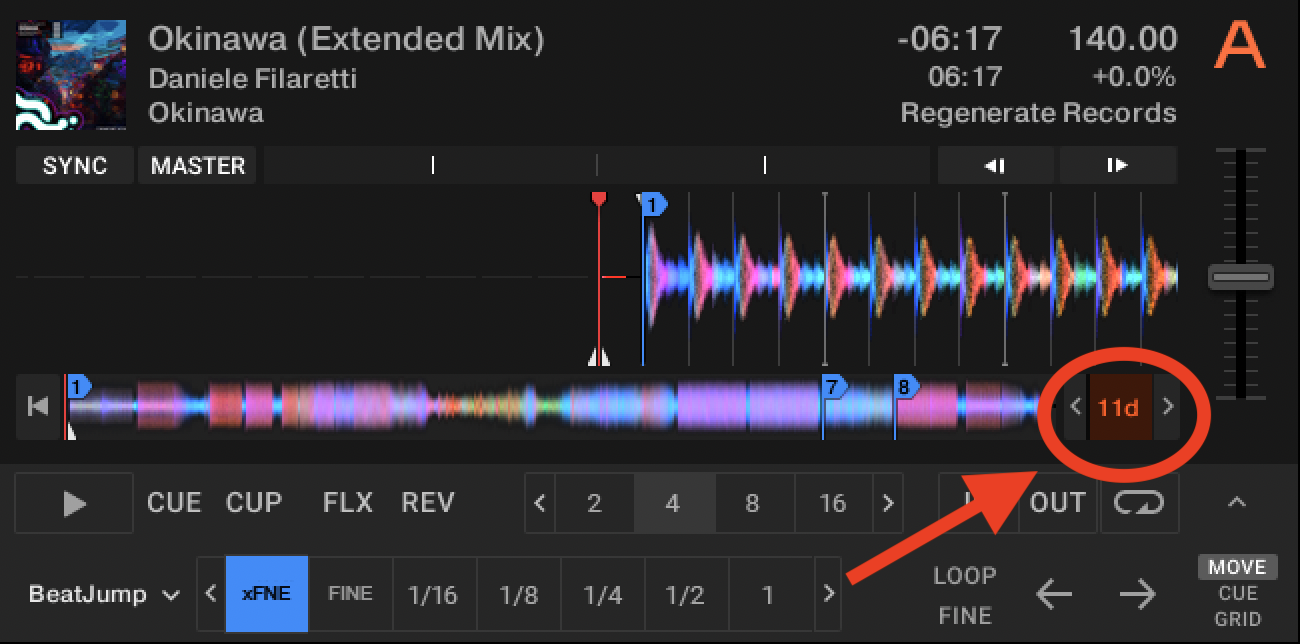Reset key lock on 11d key display
Screen dimensions: 1300x644
1119,407
